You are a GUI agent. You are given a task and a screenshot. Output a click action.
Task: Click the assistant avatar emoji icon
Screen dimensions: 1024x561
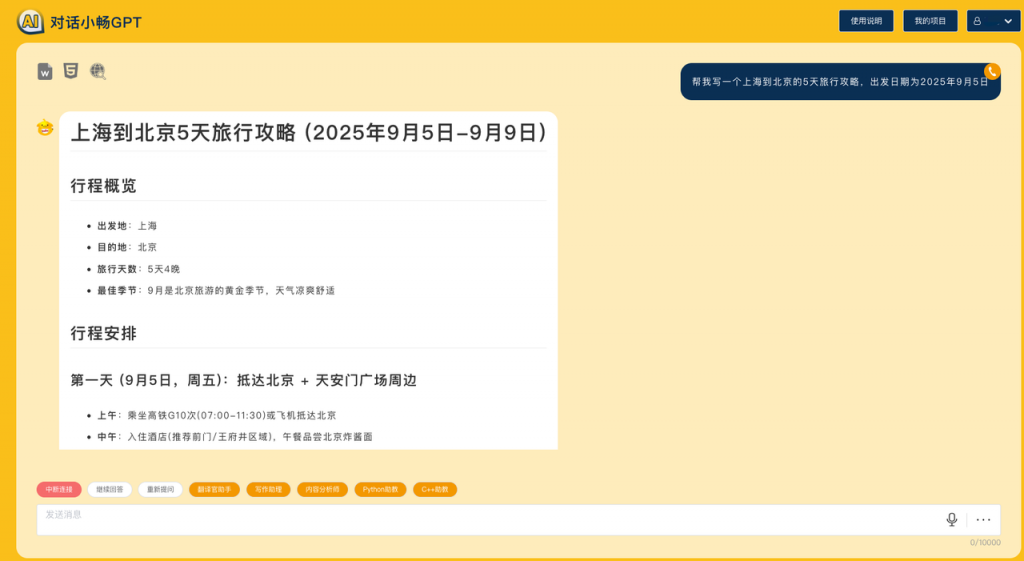pos(45,127)
